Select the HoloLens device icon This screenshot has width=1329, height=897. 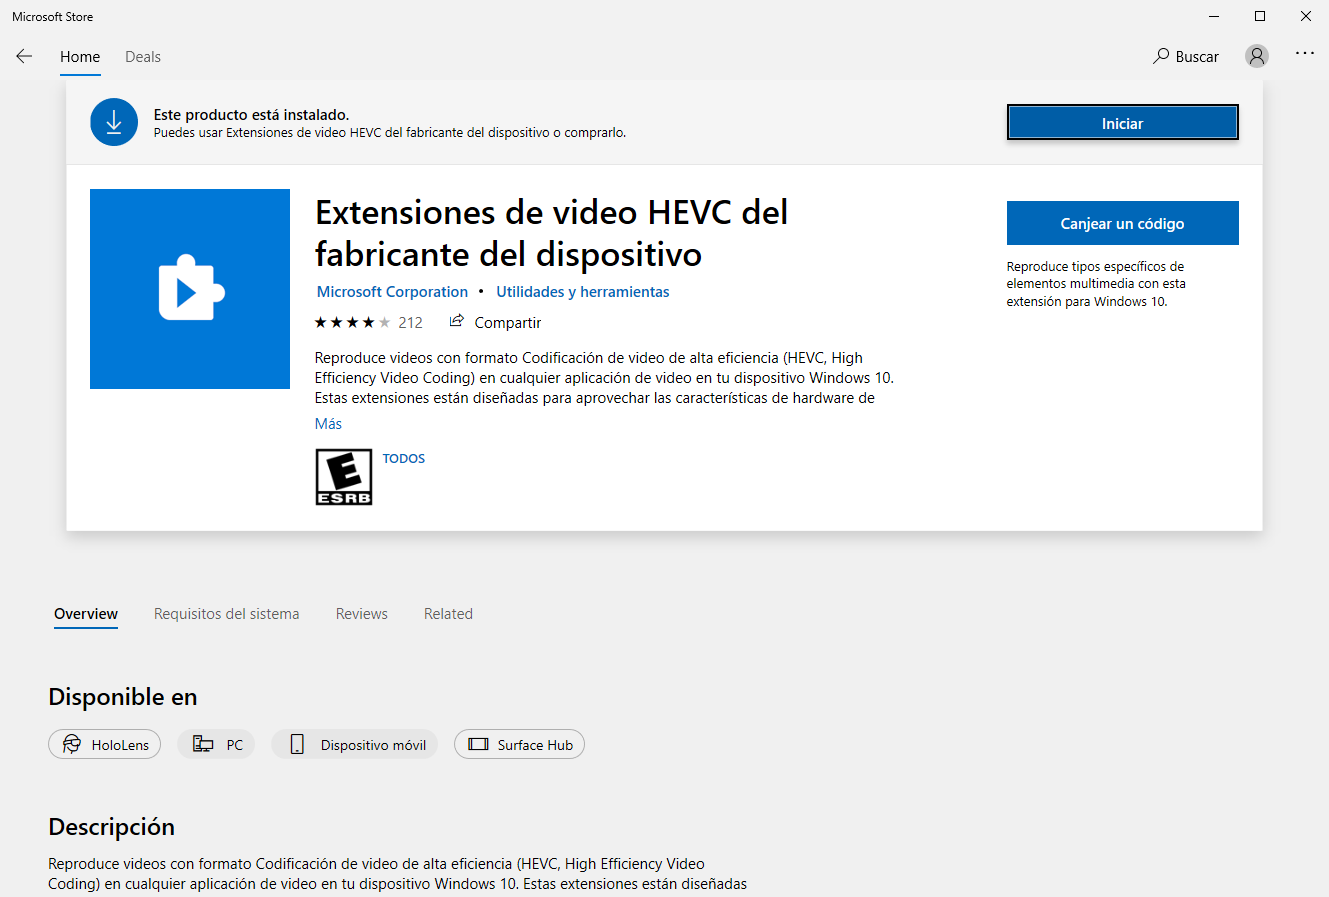pyautogui.click(x=71, y=744)
